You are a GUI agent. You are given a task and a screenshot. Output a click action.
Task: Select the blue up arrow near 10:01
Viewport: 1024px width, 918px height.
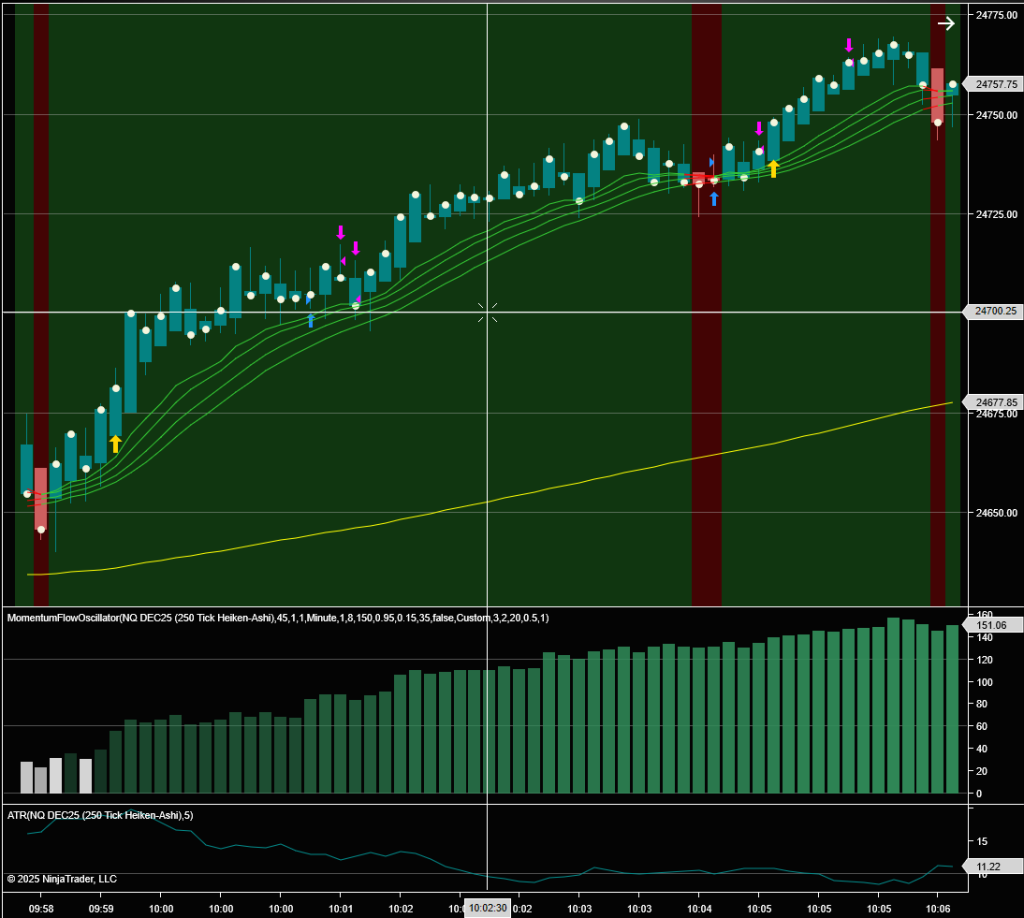[311, 320]
